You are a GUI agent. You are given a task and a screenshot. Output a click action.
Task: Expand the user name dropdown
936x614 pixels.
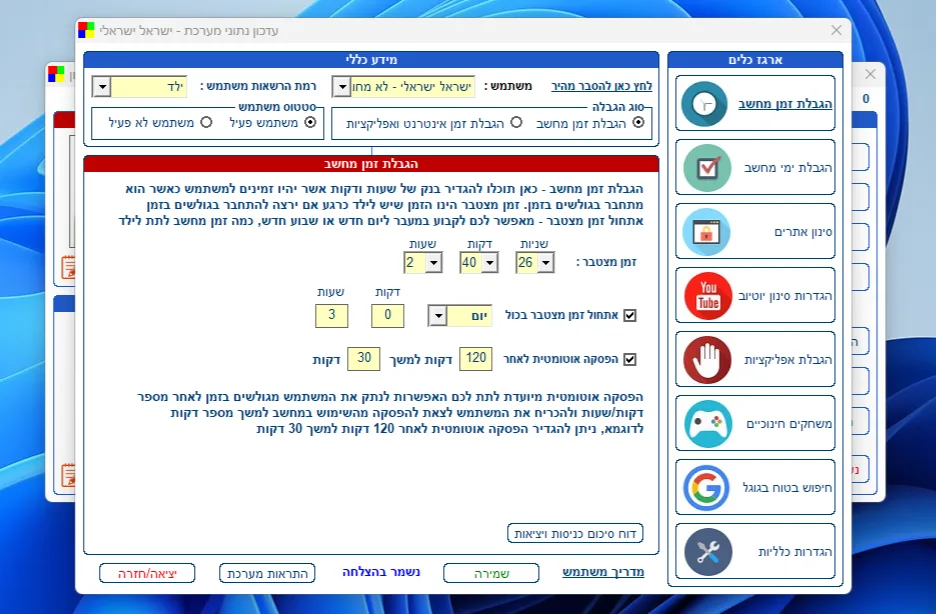(341, 87)
